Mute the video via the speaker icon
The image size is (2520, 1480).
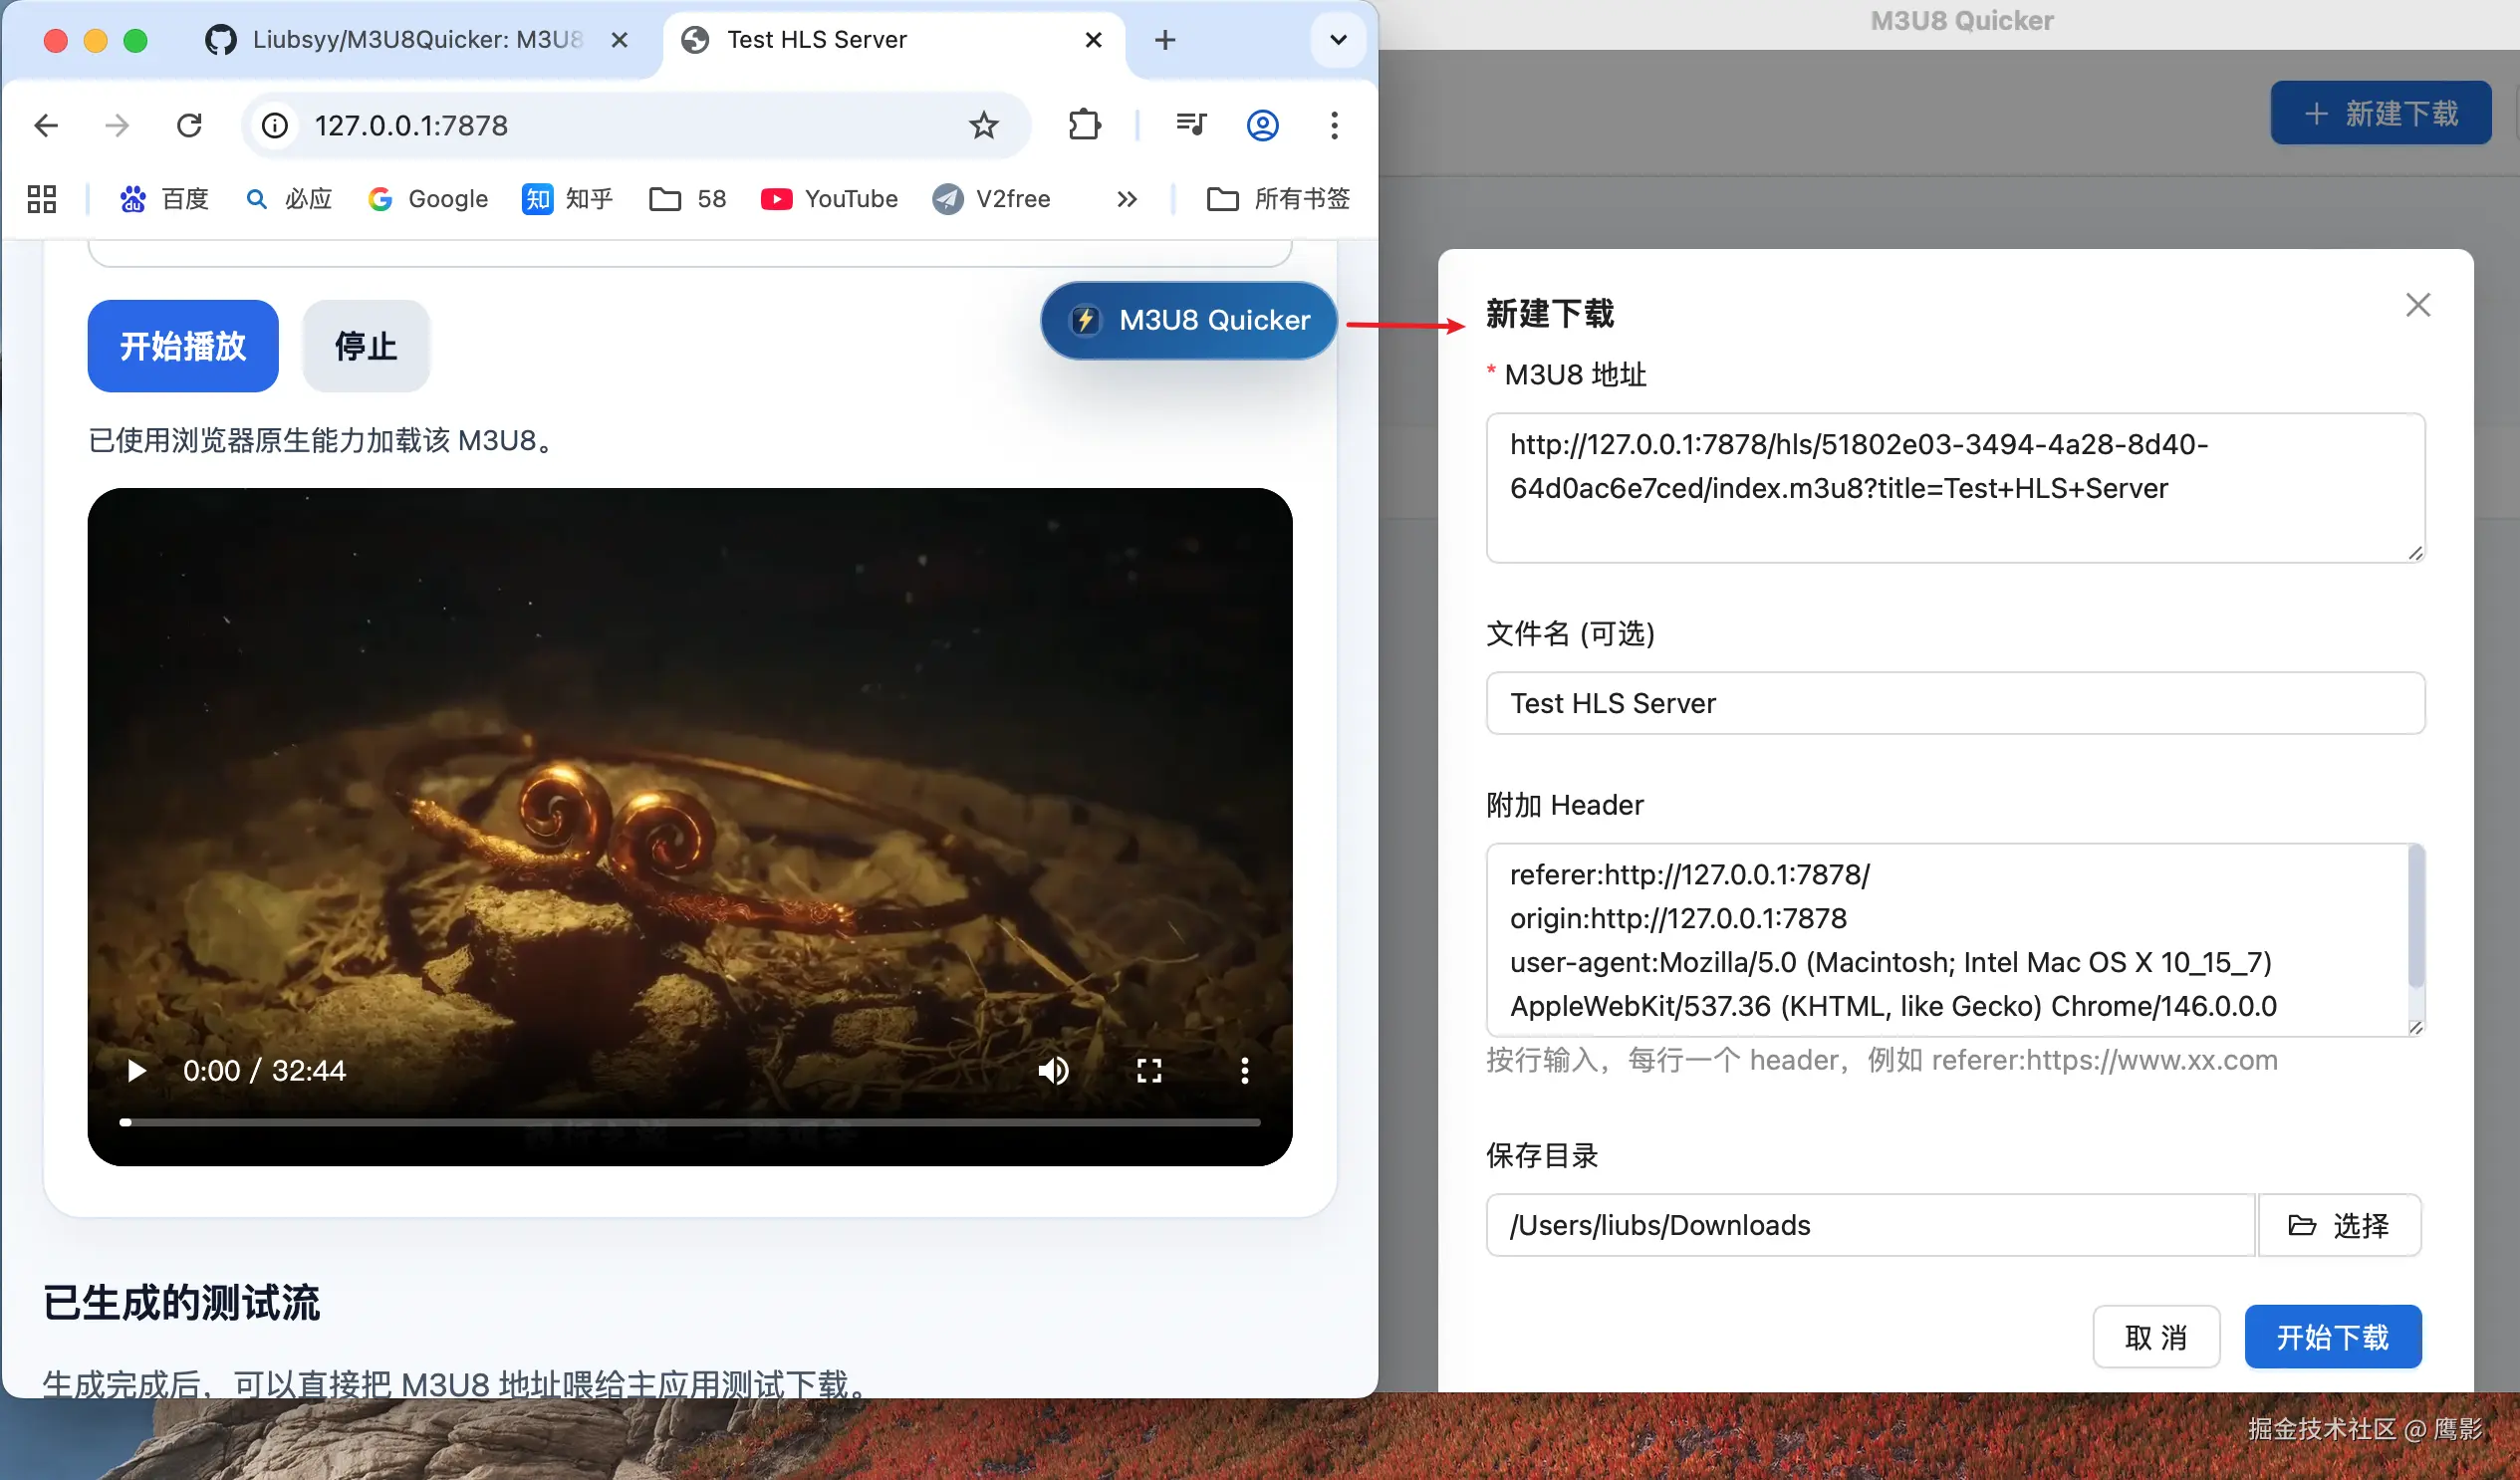point(1052,1070)
